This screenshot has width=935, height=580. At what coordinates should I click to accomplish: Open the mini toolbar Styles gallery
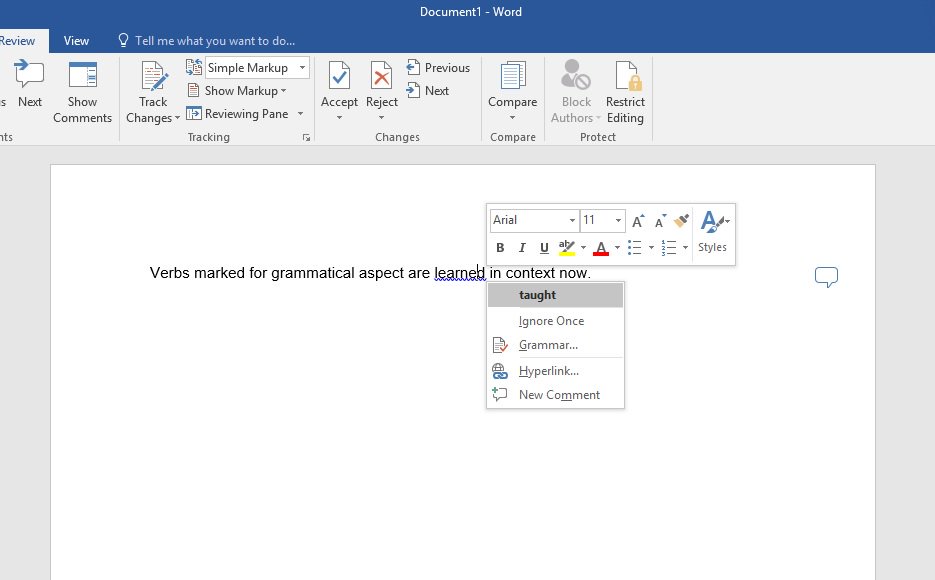[713, 232]
